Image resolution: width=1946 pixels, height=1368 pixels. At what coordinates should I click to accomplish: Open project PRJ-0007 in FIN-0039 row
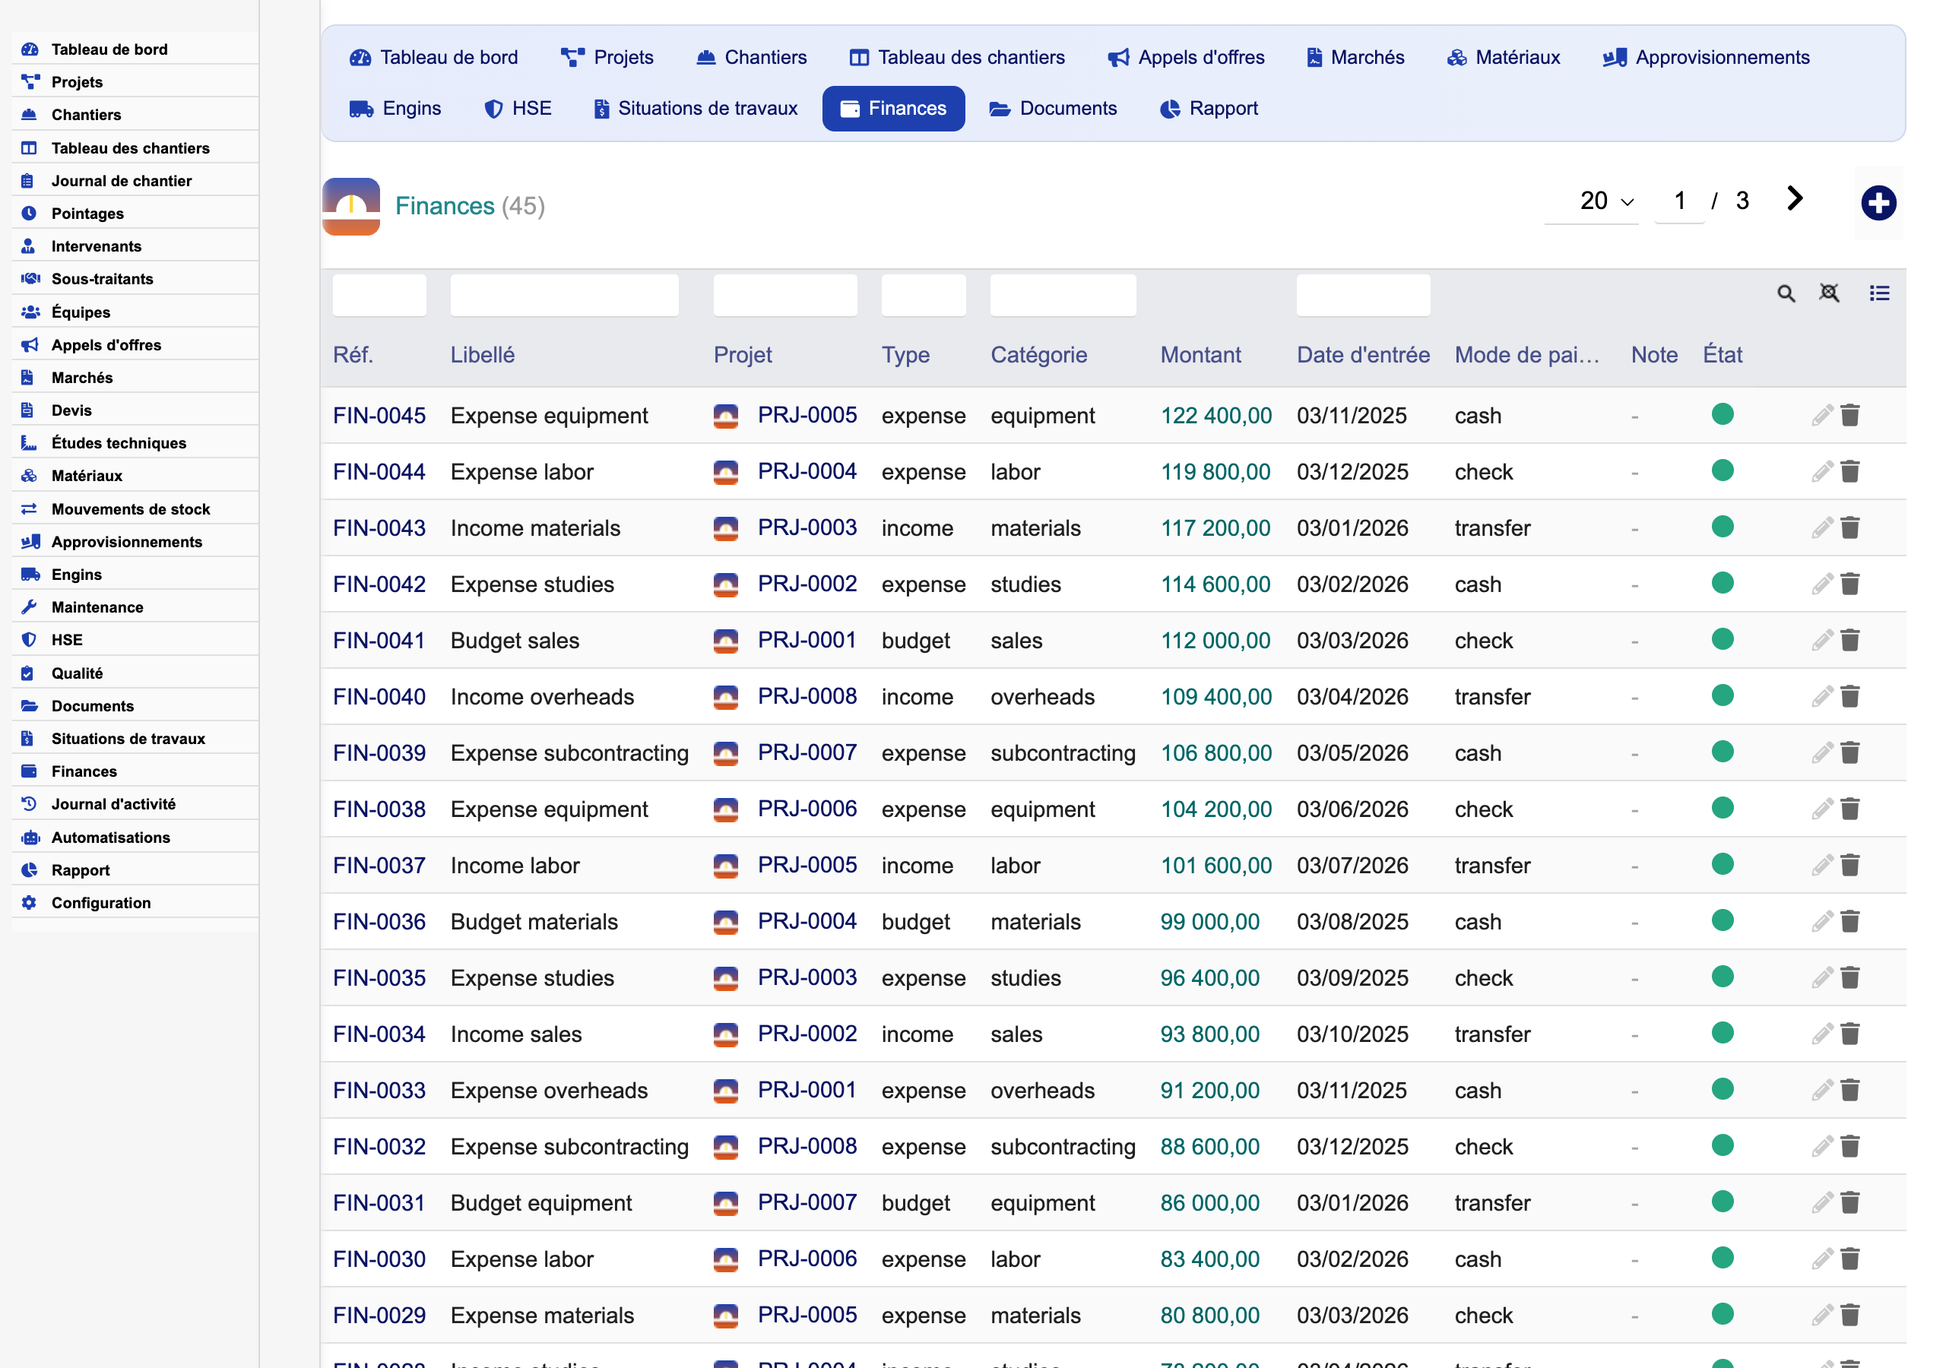click(x=807, y=753)
